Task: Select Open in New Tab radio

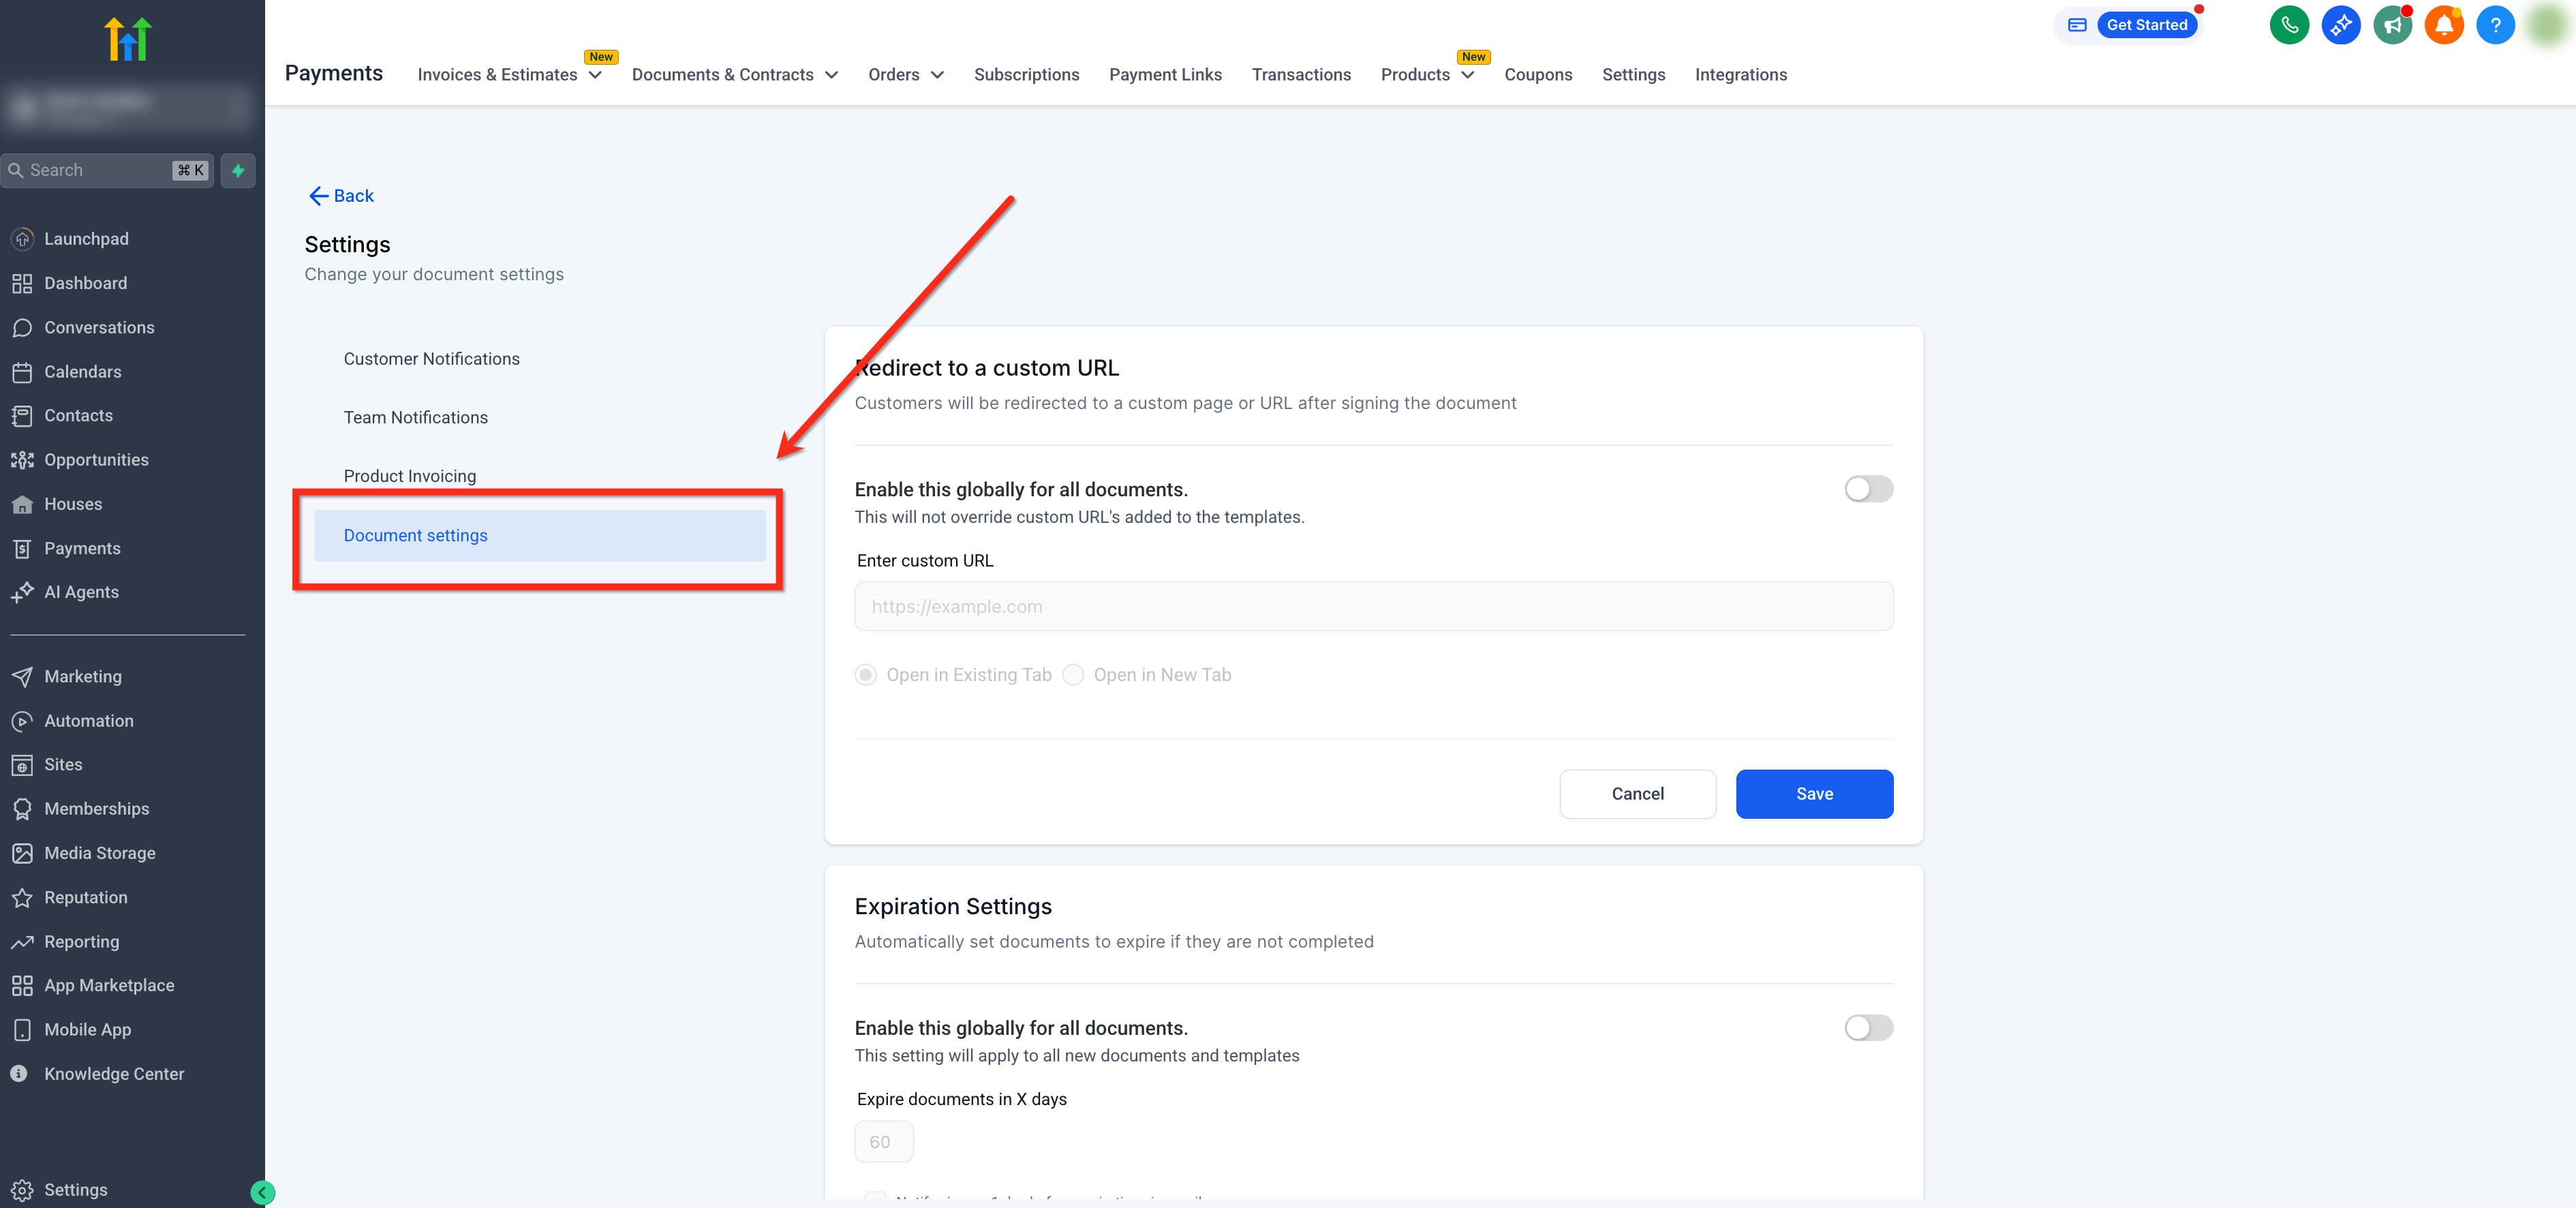Action: point(1073,675)
